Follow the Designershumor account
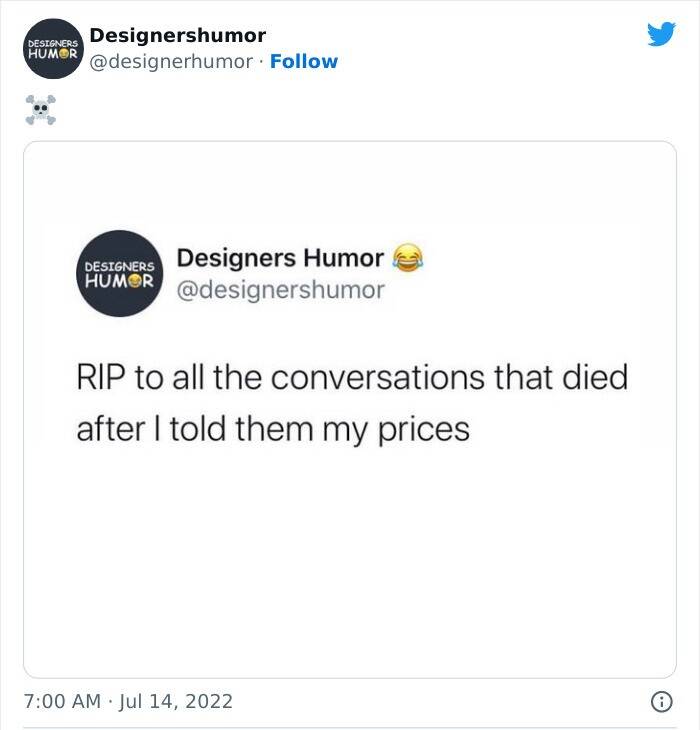Viewport: 700px width, 730px height. (x=304, y=62)
